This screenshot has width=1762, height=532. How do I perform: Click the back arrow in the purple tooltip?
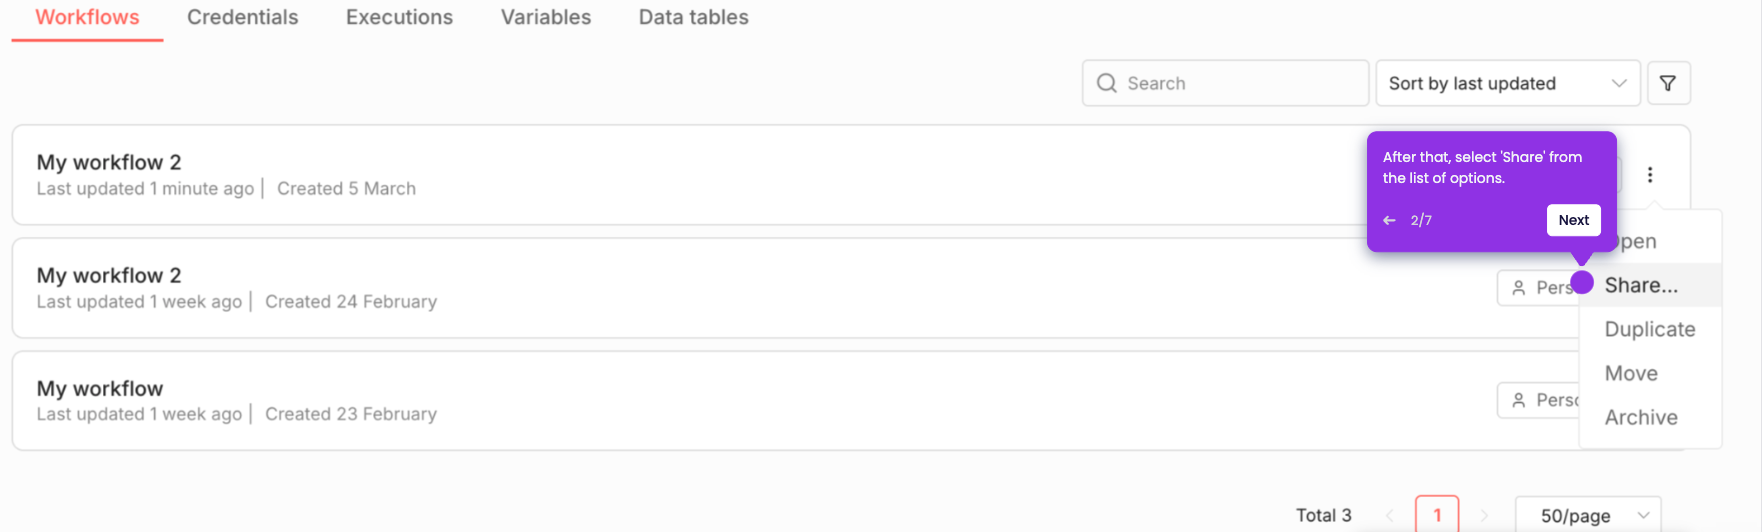pyautogui.click(x=1389, y=220)
